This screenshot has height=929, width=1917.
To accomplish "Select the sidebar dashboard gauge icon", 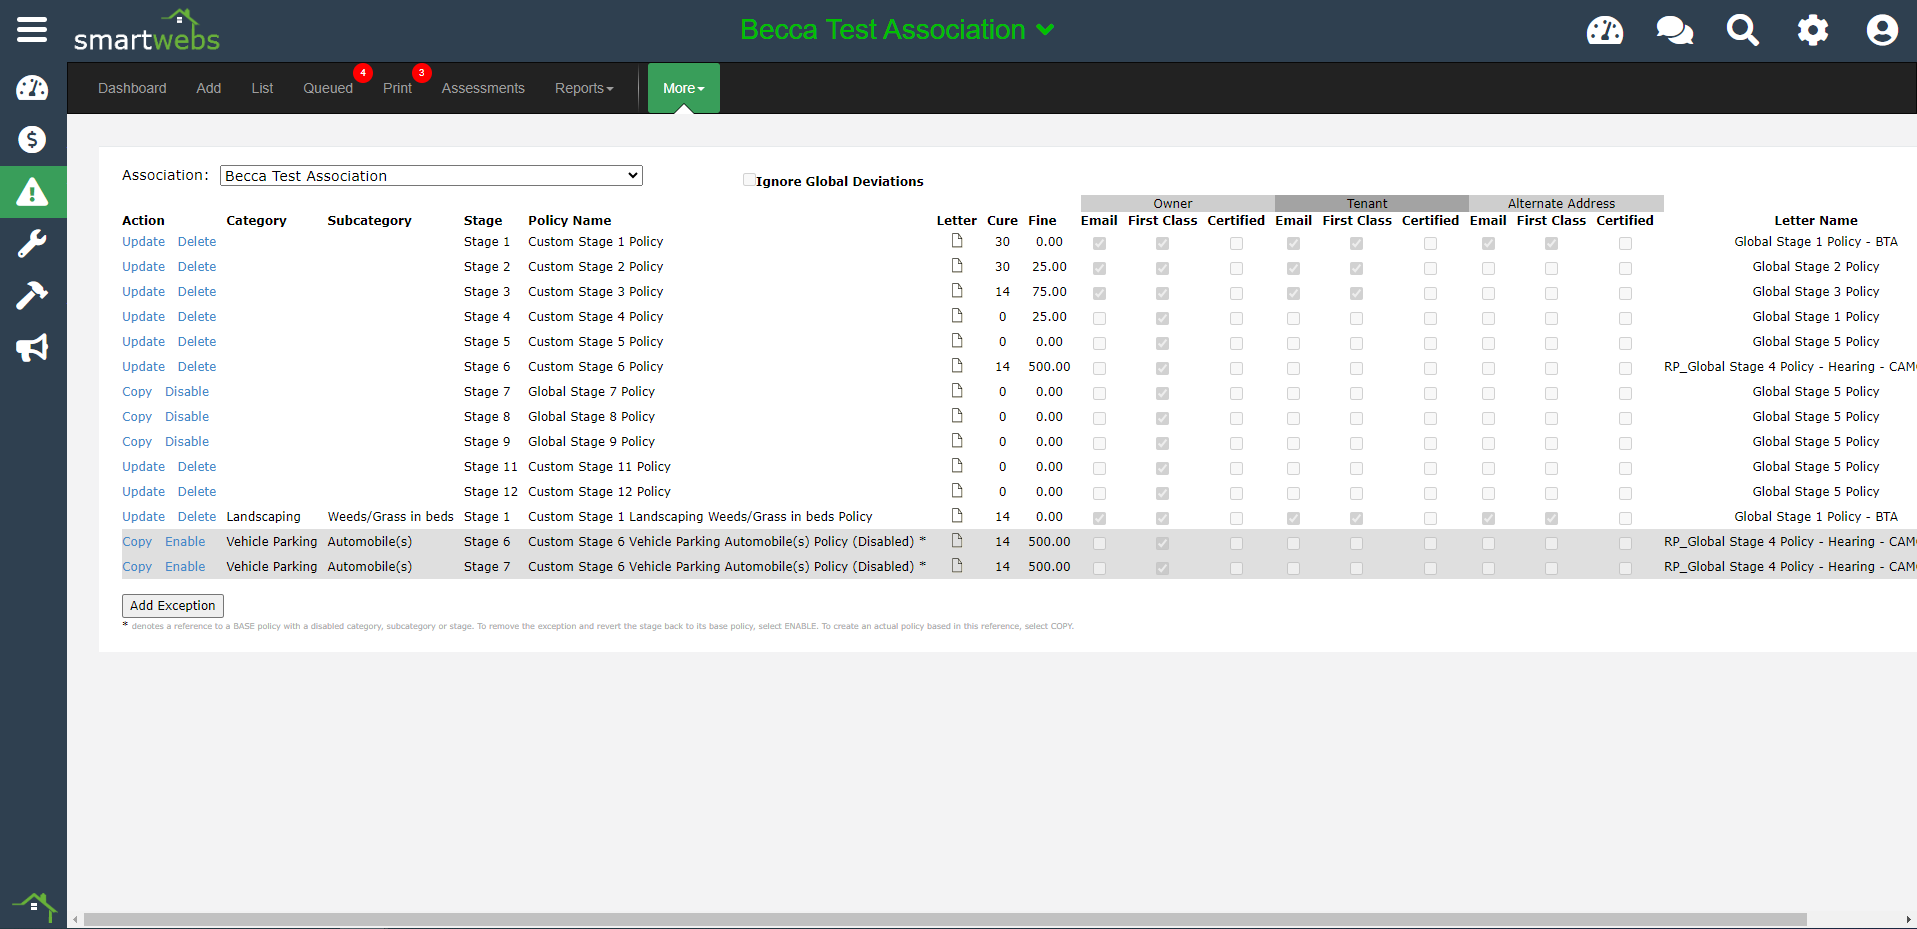I will point(32,88).
